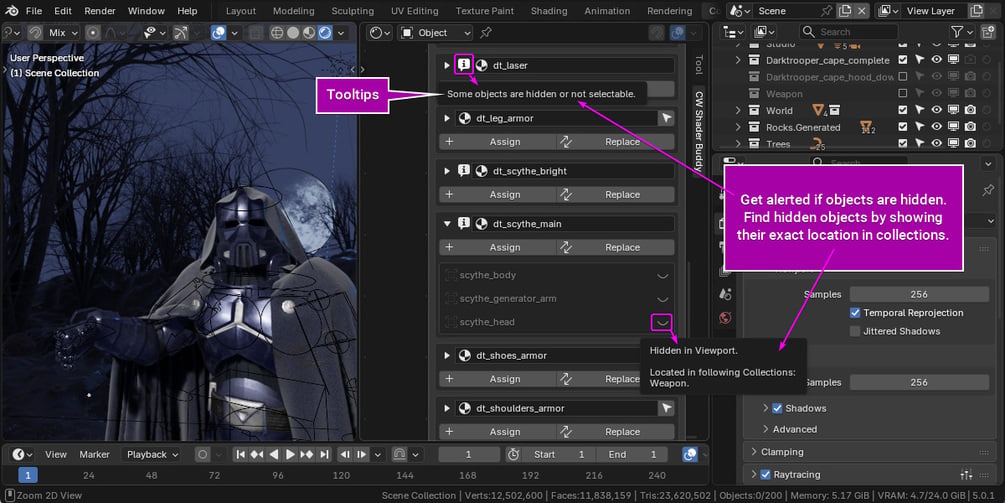This screenshot has height=503, width=1005.
Task: Open the viewport shading options dropdown
Action: coord(340,33)
